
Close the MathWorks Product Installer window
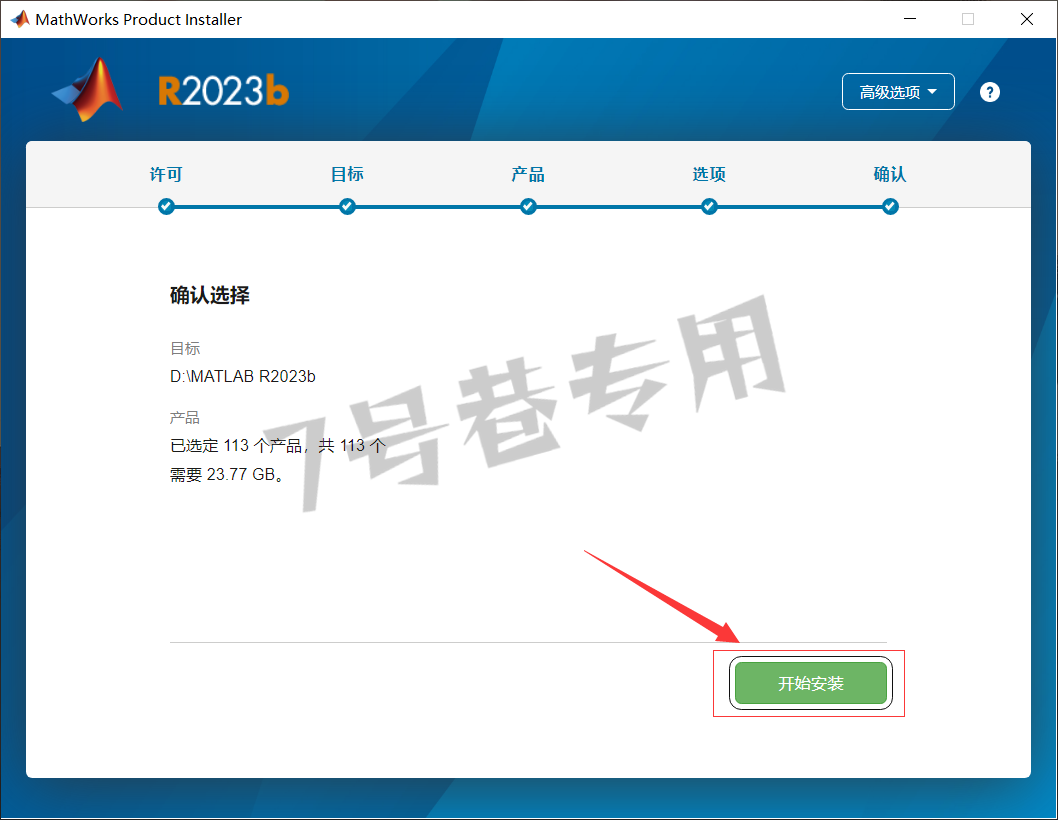pyautogui.click(x=1026, y=19)
